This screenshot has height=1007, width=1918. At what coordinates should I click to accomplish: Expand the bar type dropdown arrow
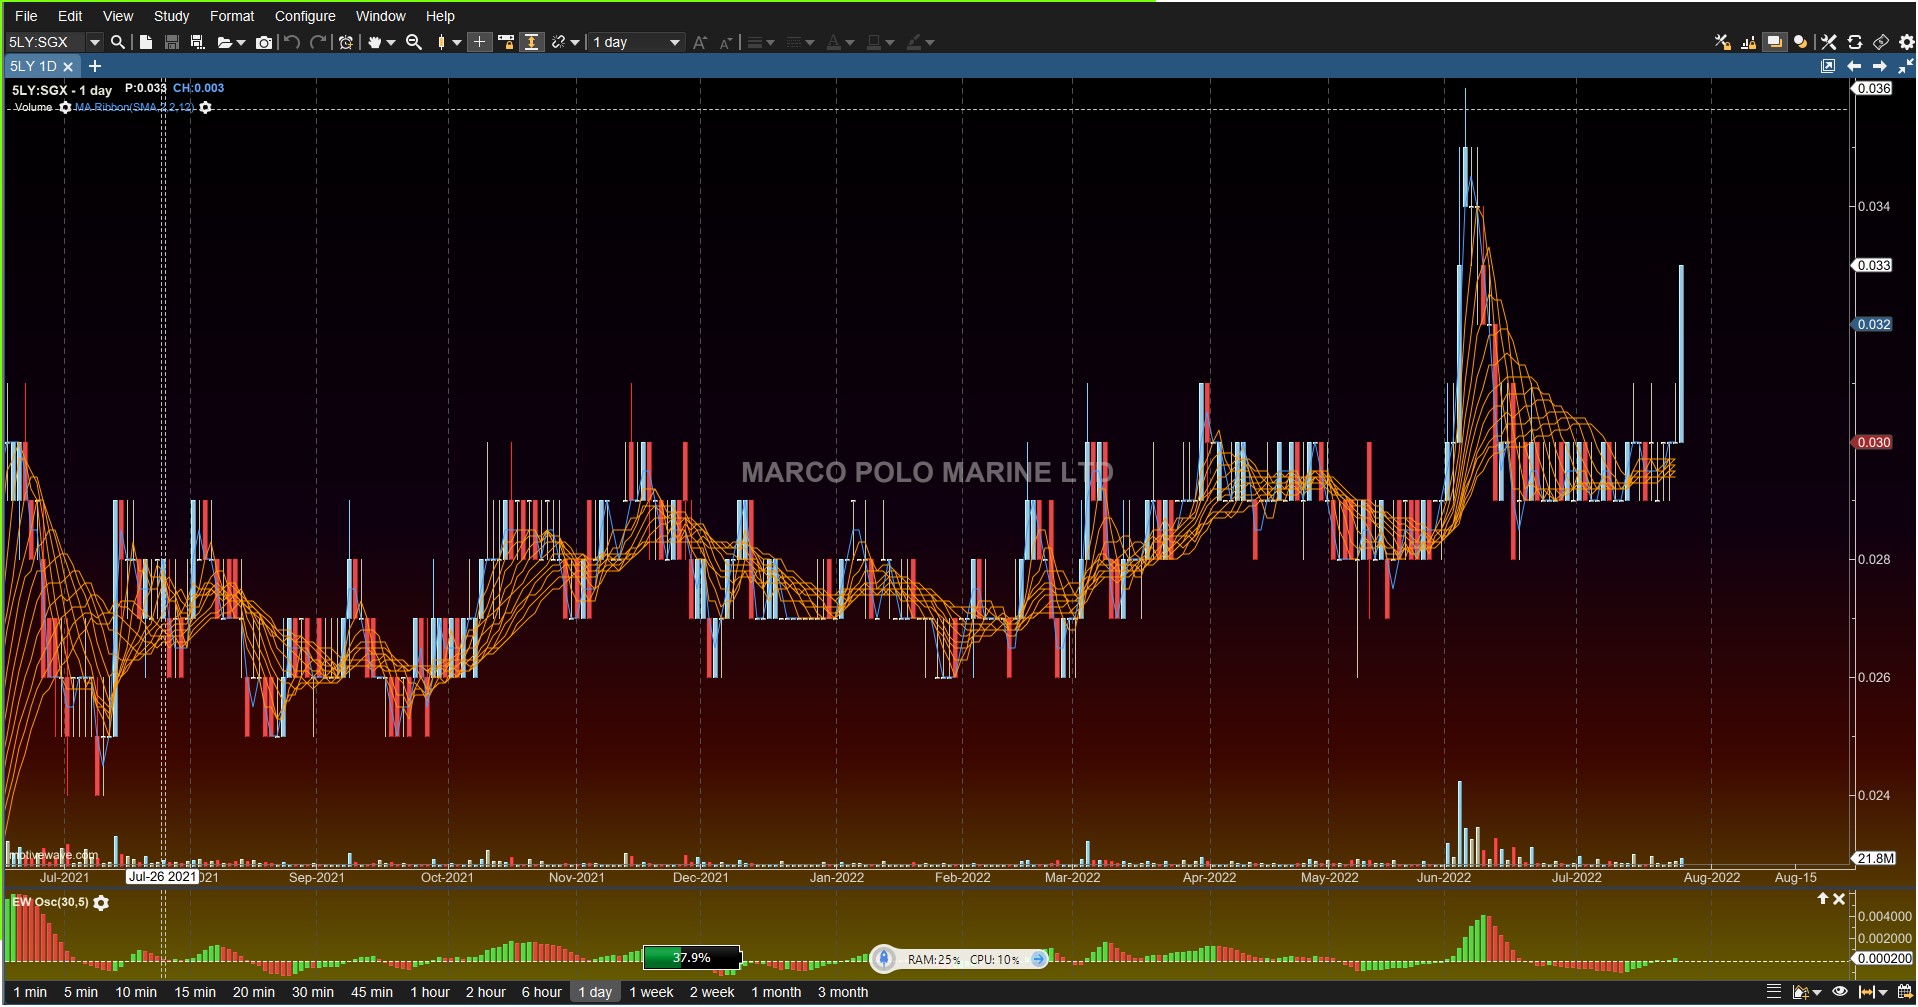click(457, 43)
